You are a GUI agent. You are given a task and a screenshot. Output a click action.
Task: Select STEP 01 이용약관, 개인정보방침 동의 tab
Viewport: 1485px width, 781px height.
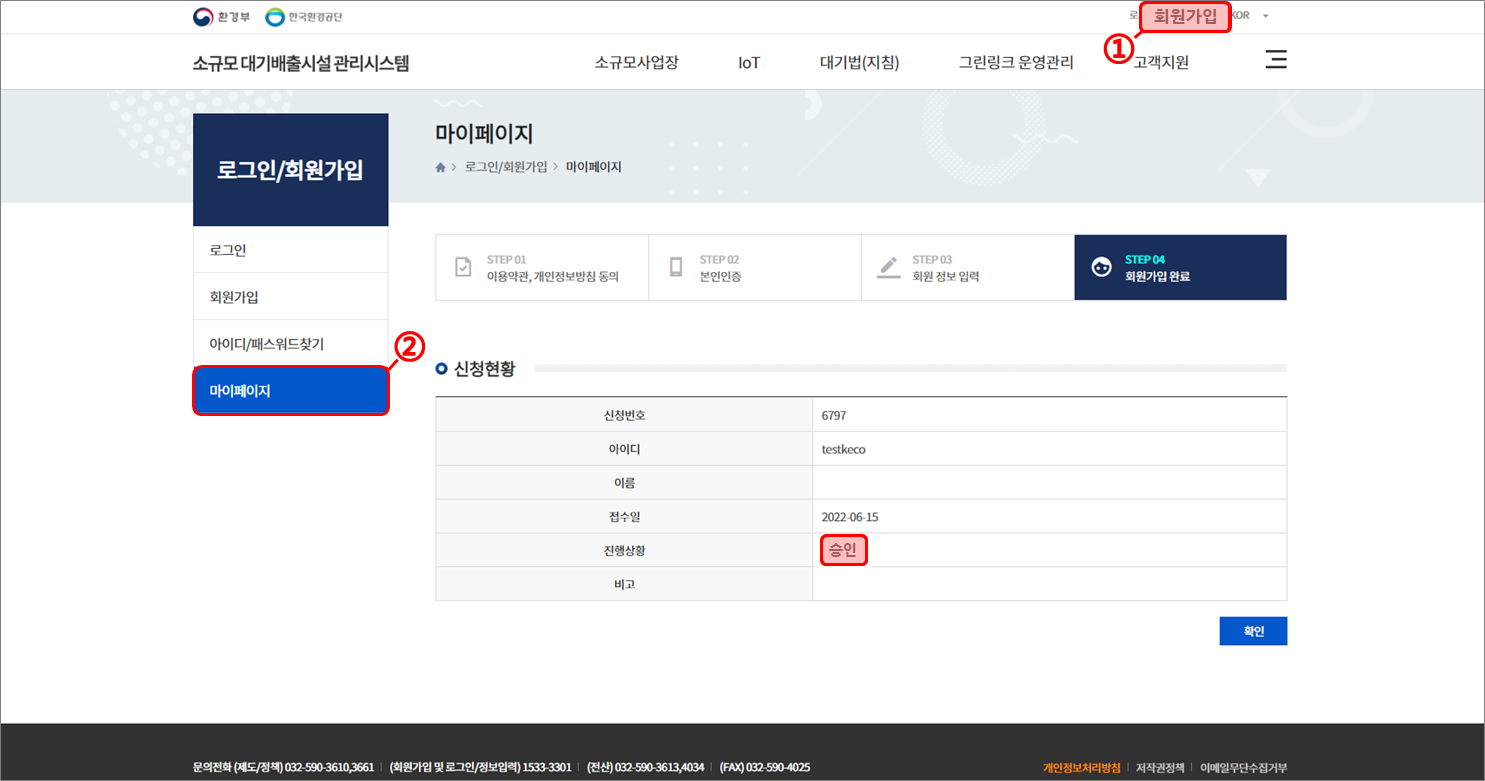coord(542,267)
